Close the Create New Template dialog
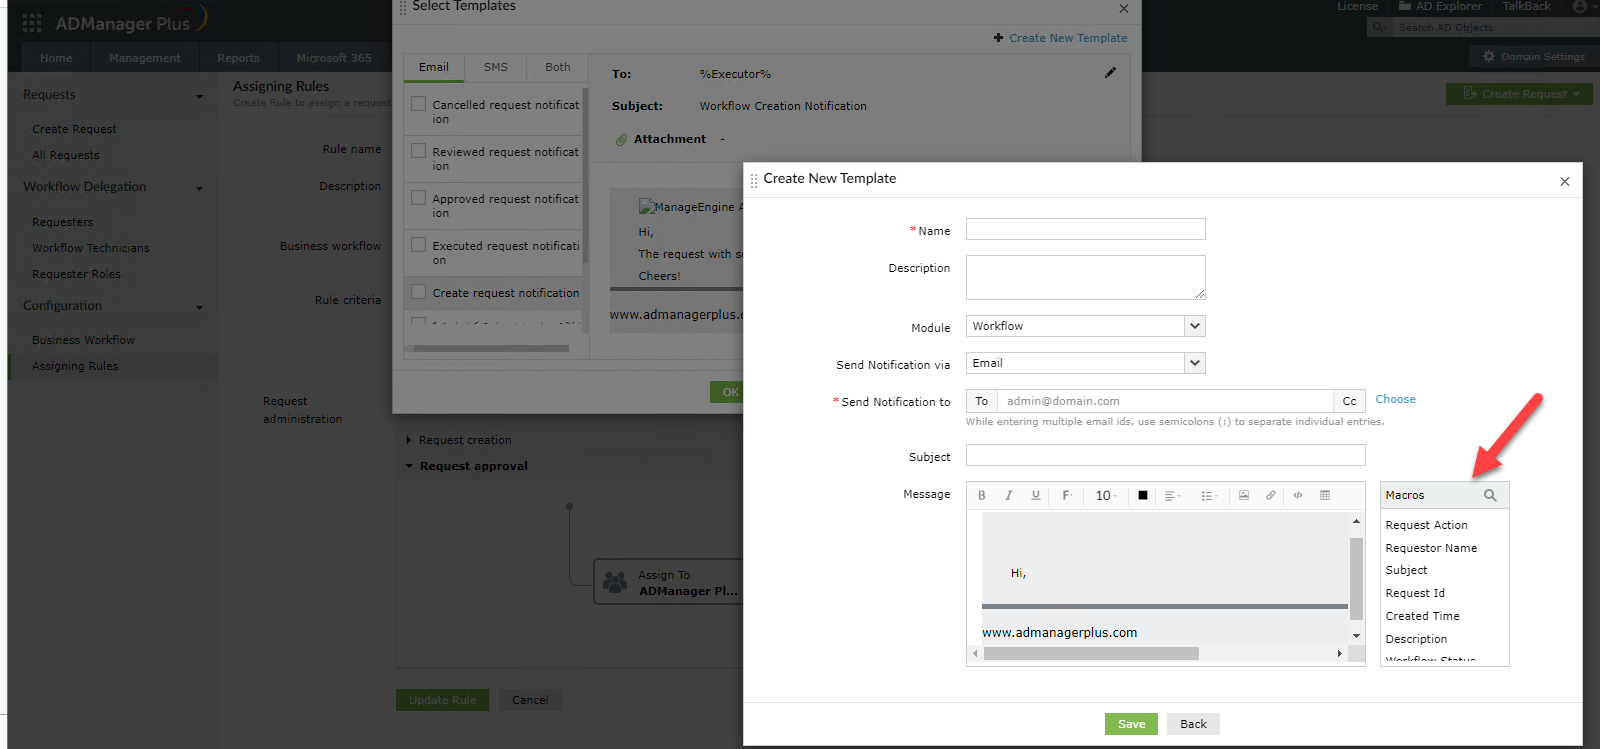Screen dimensions: 1600x749 click(1565, 181)
